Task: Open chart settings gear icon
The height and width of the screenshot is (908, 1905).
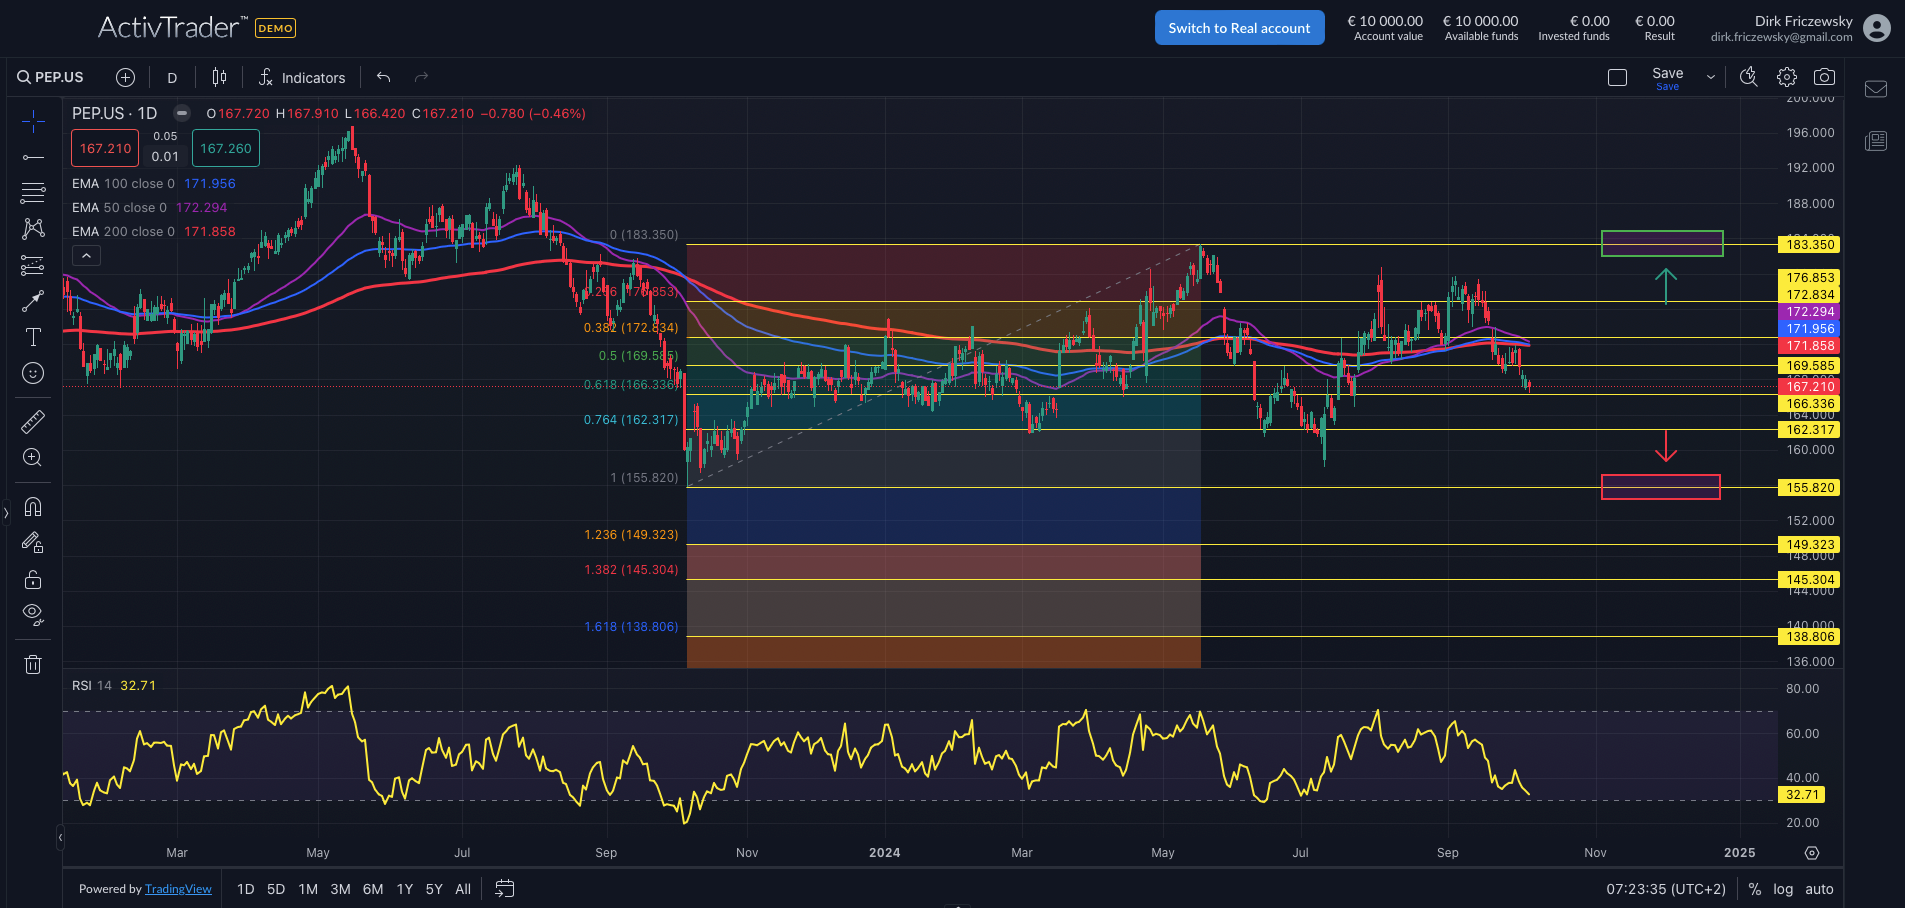Action: click(x=1787, y=77)
